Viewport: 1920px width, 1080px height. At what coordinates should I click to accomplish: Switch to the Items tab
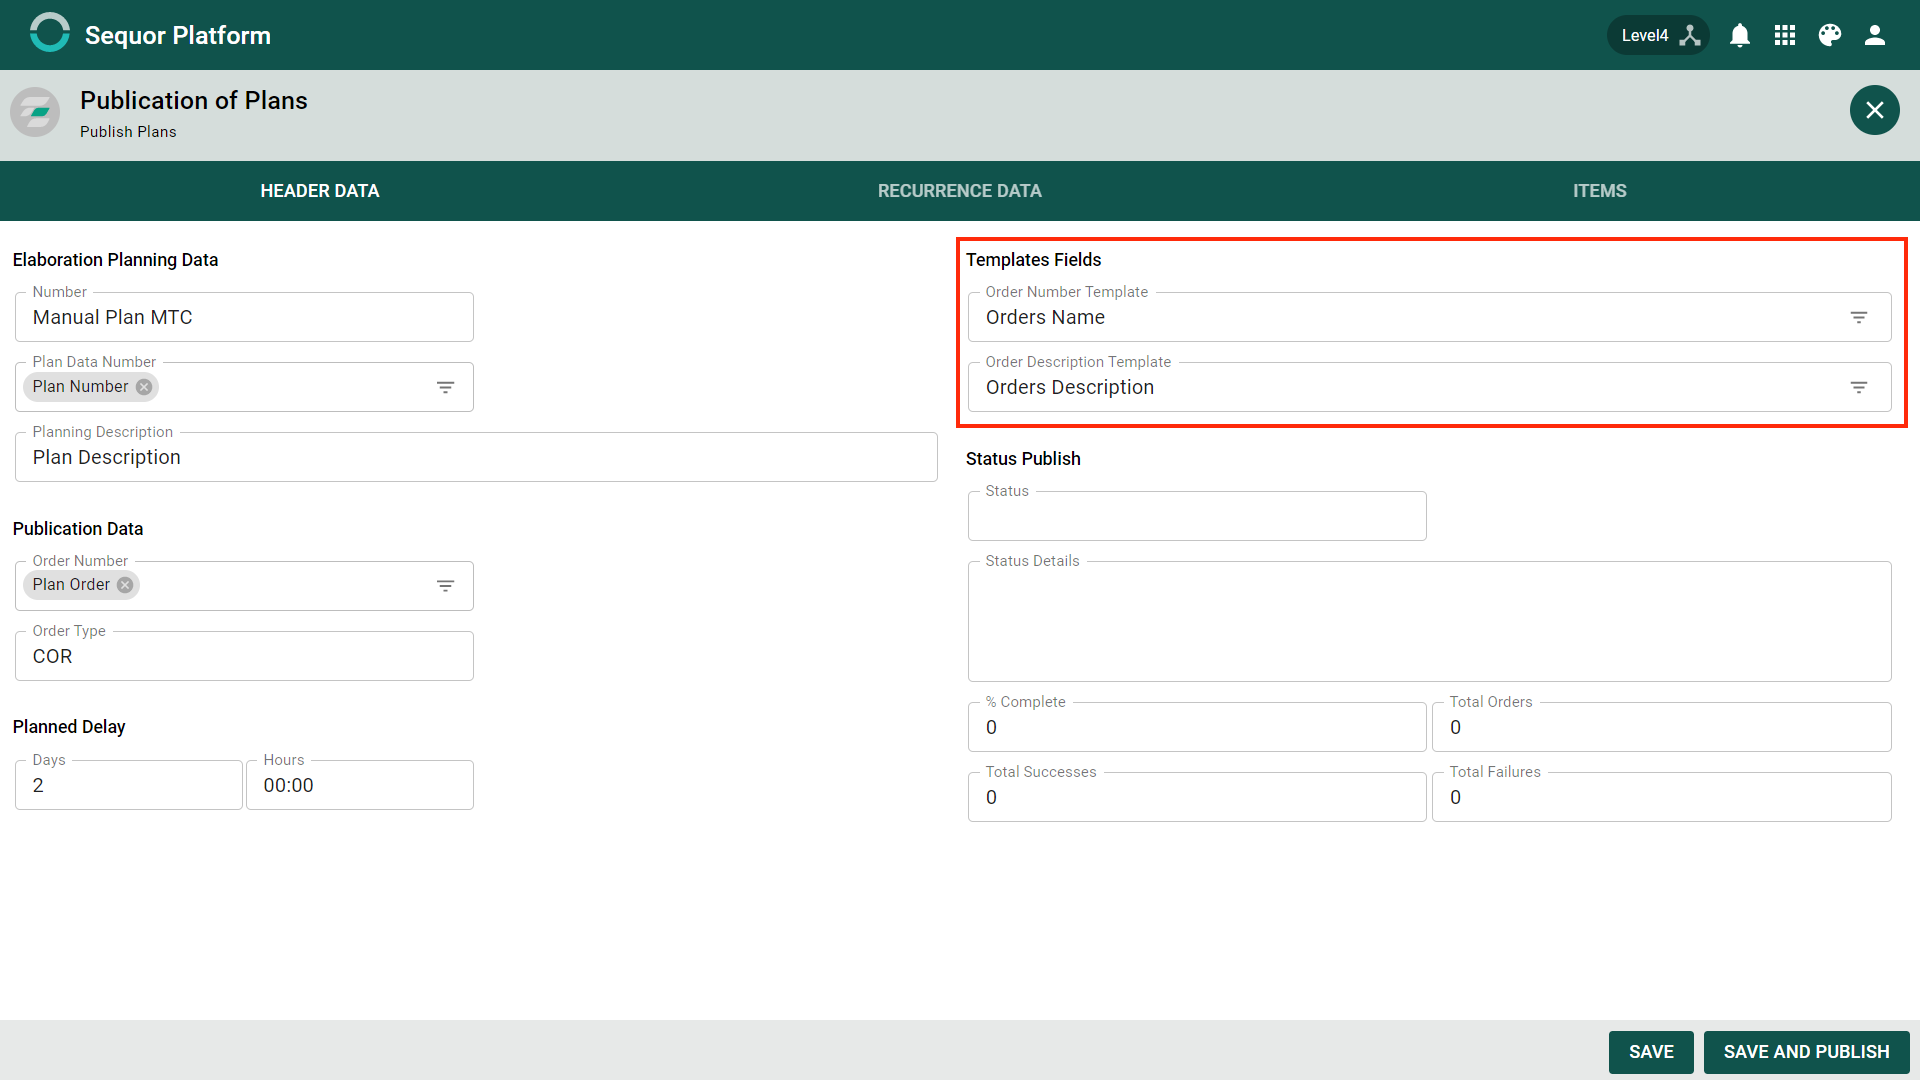tap(1600, 191)
